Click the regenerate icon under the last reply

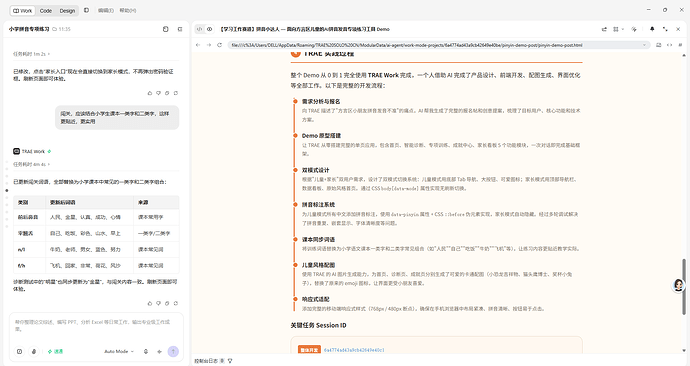pos(176,303)
